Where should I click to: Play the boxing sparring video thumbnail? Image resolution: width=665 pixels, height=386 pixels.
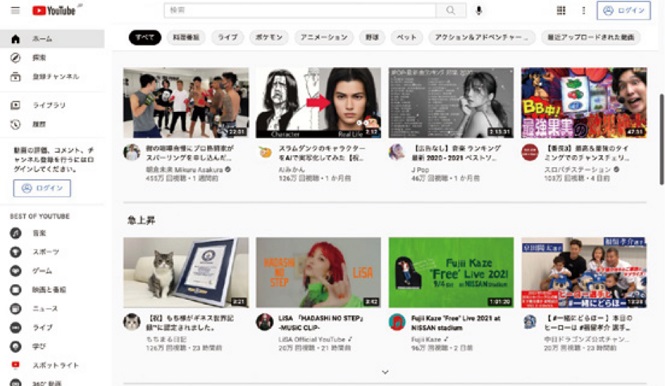click(186, 103)
